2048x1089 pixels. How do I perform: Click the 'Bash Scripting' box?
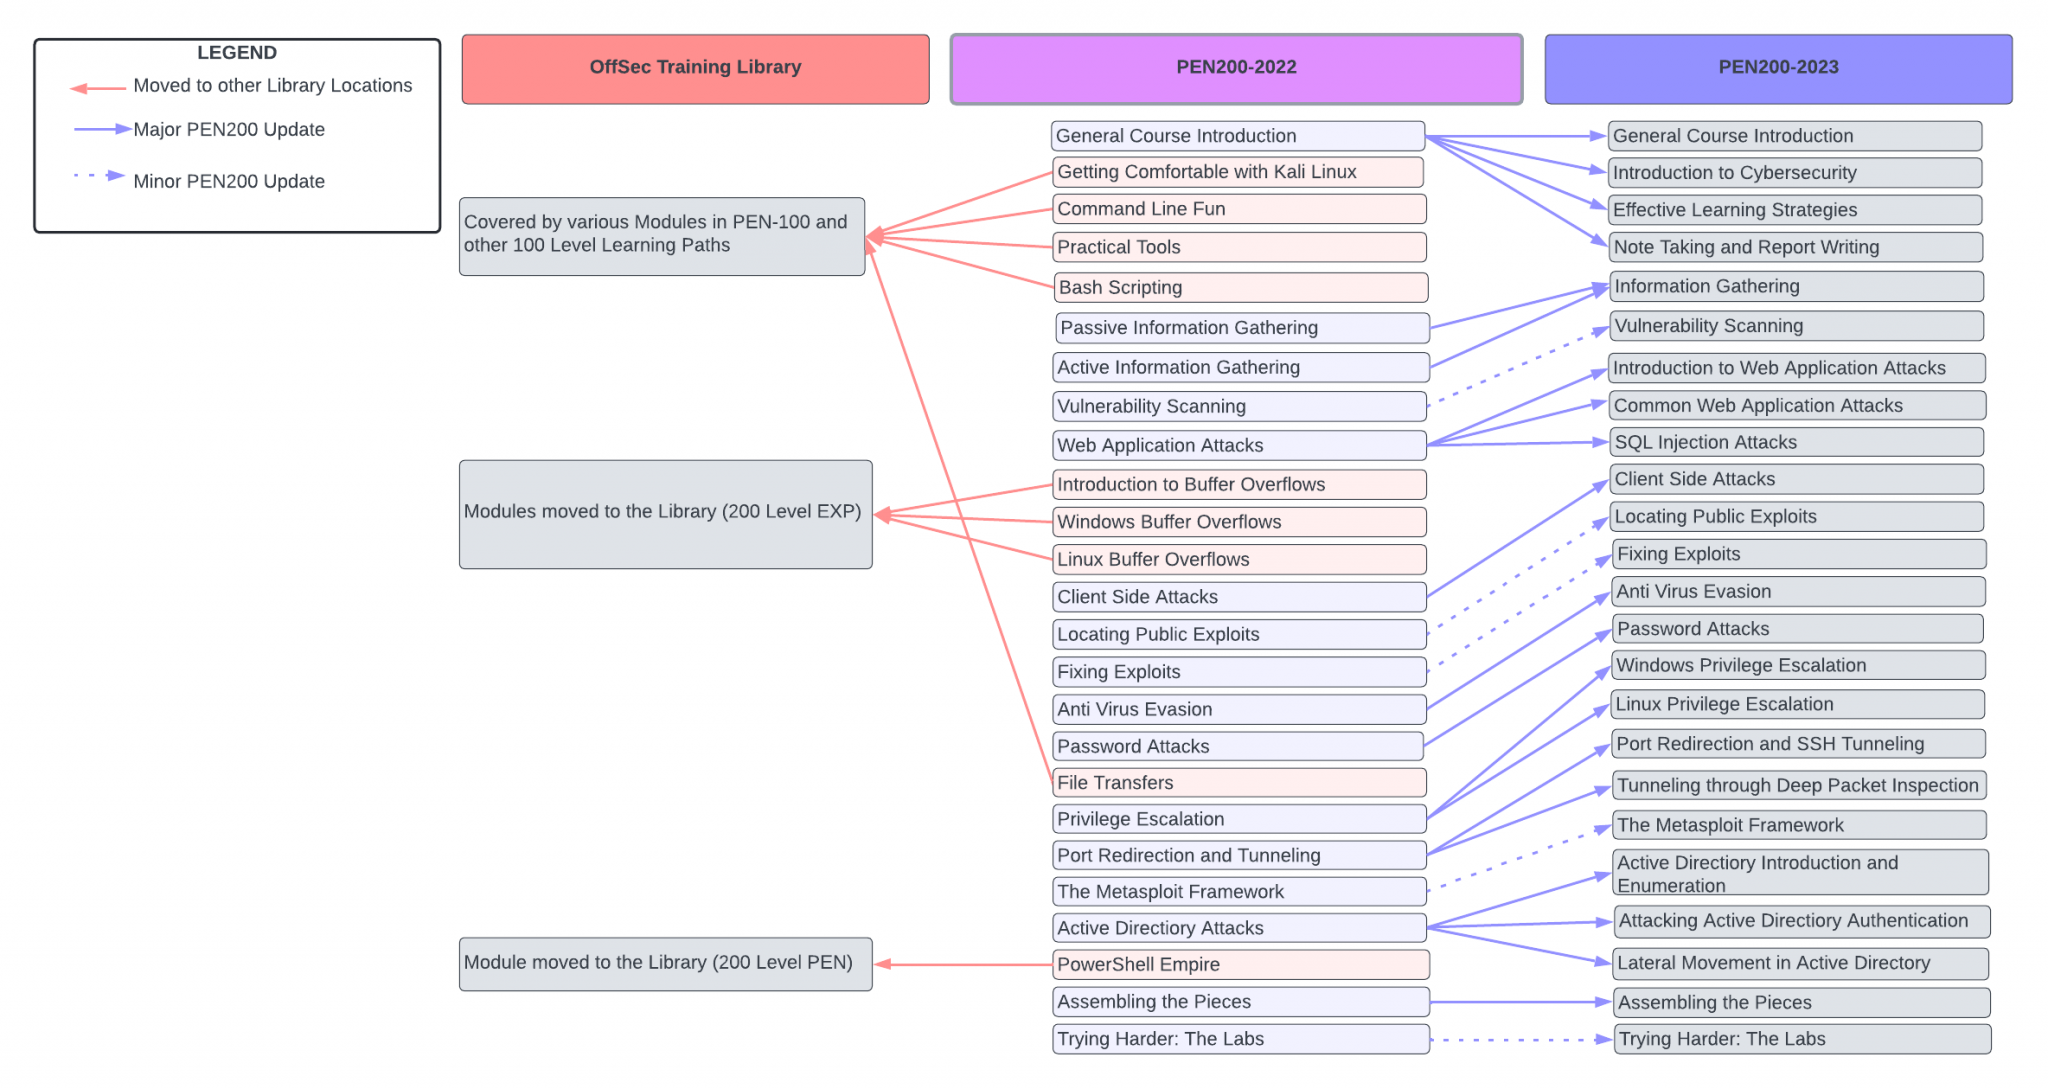(1241, 287)
